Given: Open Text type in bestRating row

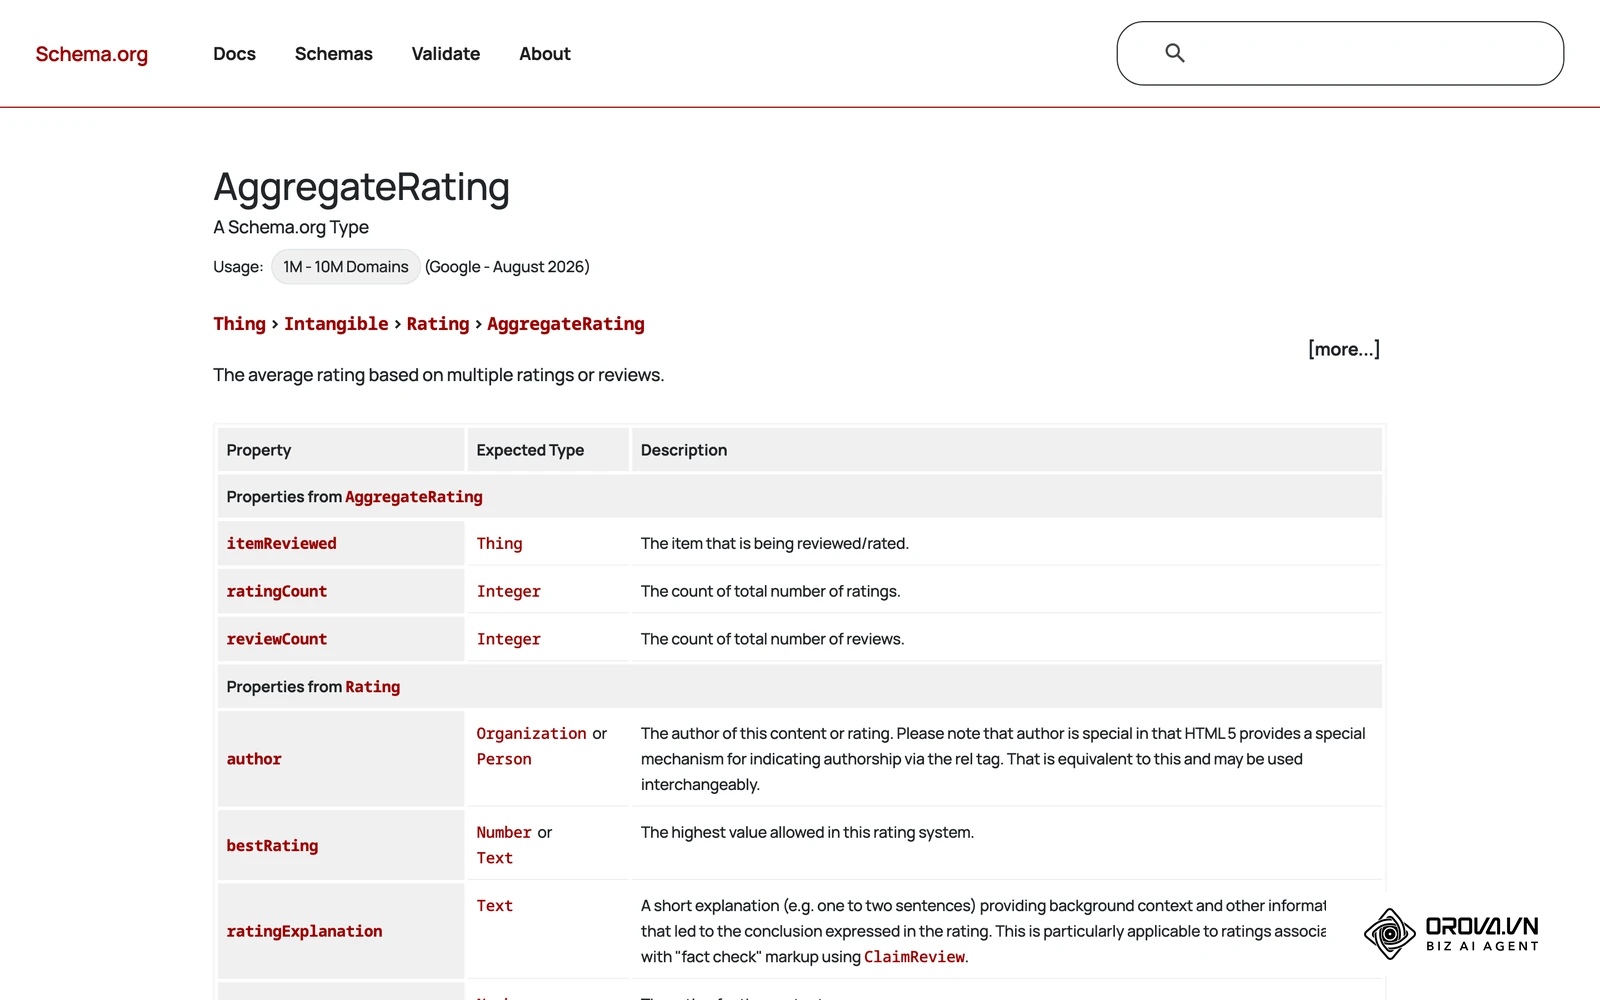Looking at the screenshot, I should click(x=495, y=858).
